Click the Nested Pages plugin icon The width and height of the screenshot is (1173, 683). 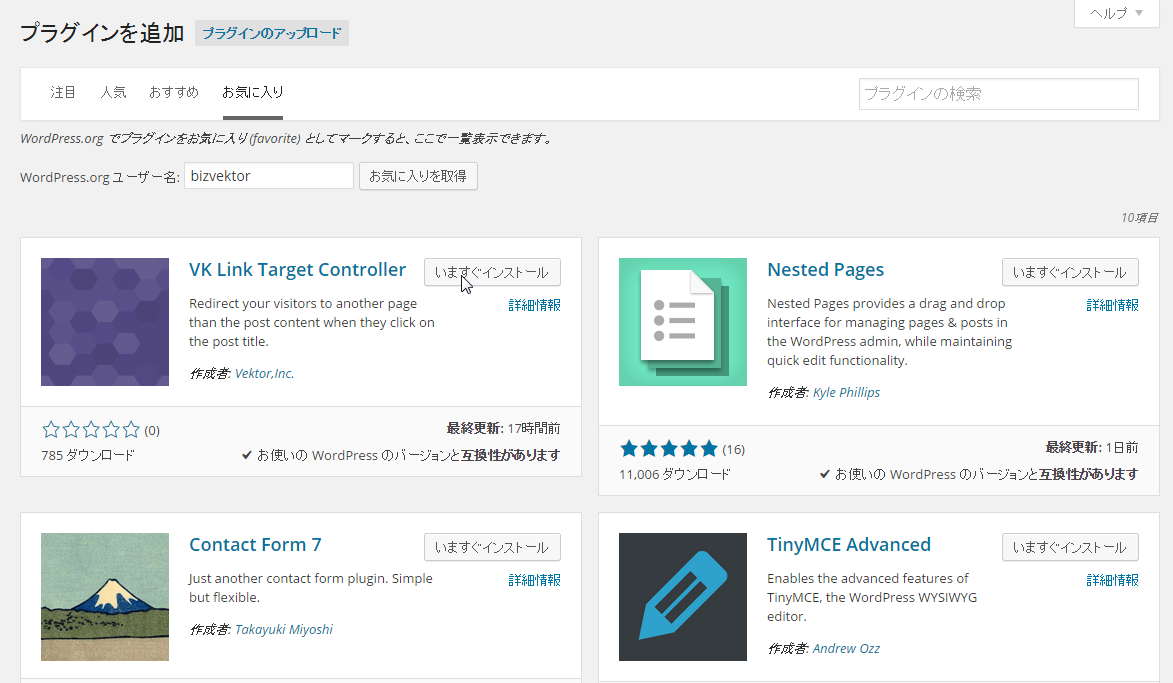(683, 322)
